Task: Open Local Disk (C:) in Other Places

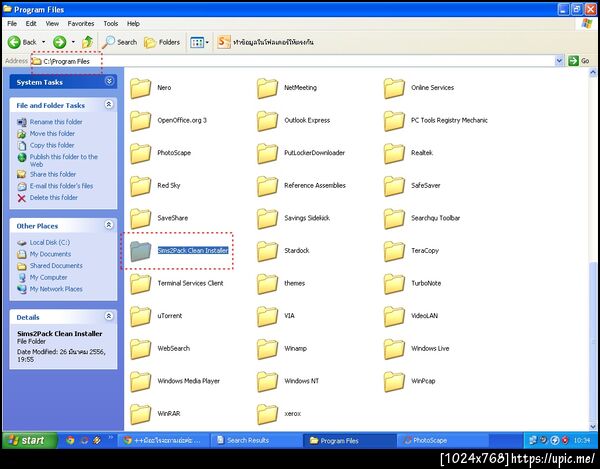Action: click(50, 243)
